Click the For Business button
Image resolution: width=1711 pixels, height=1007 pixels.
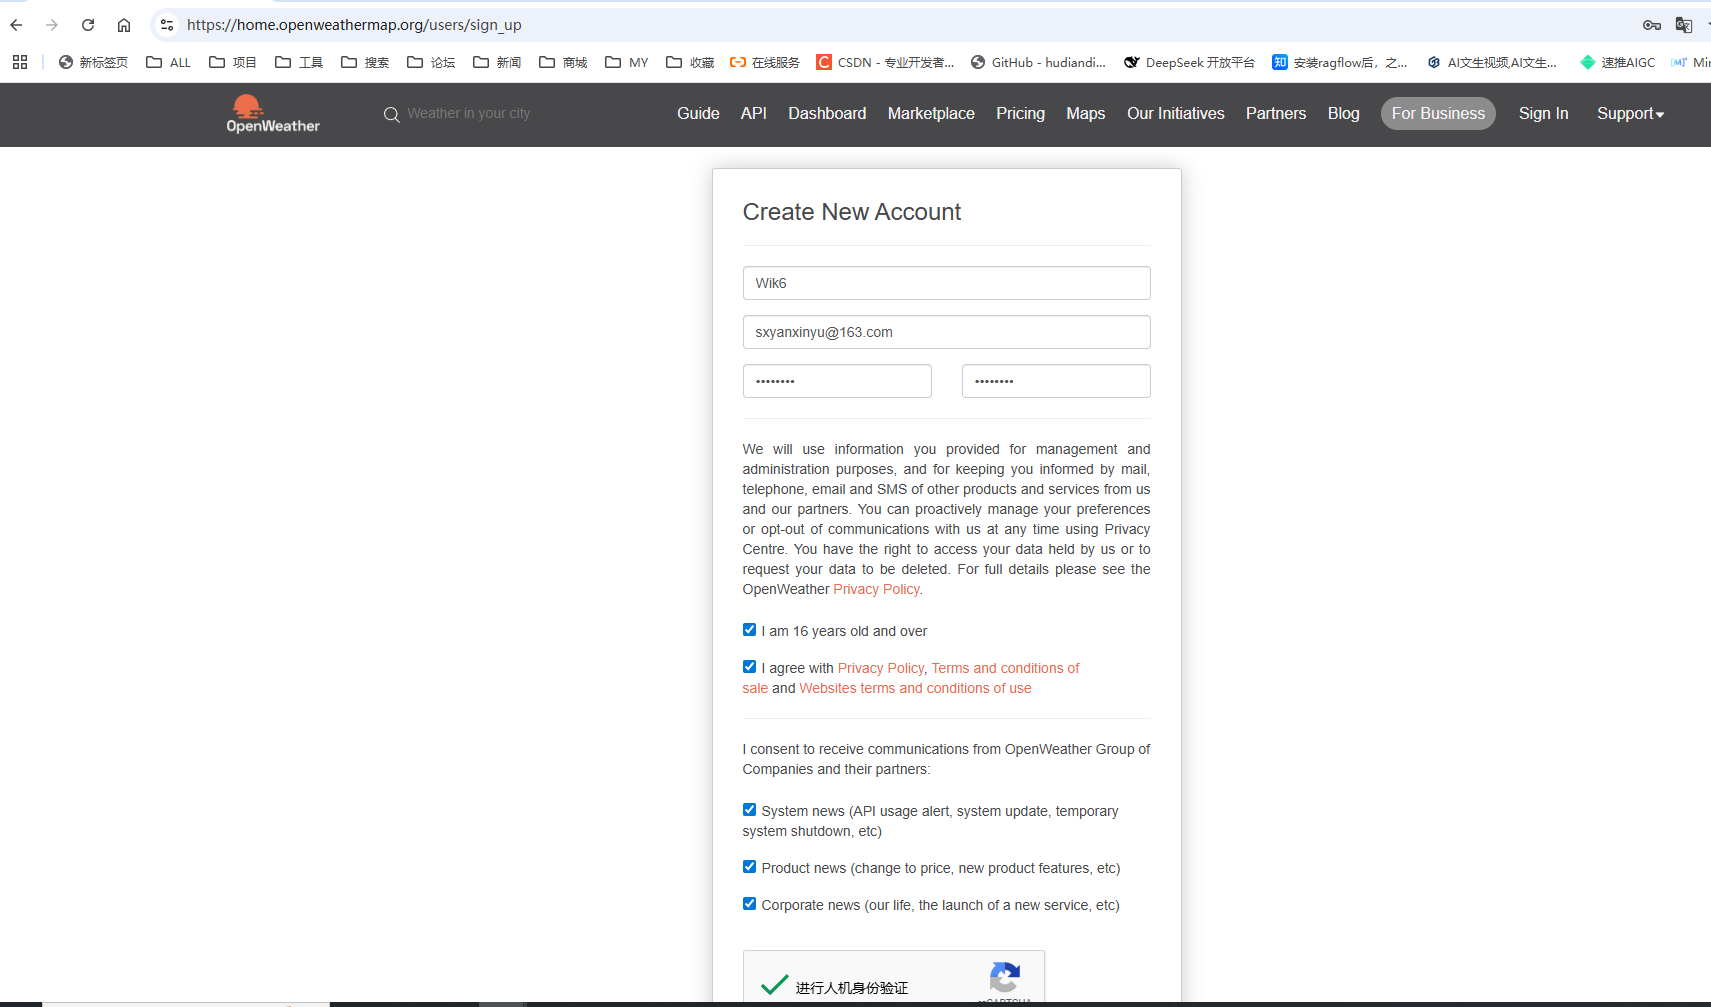(1438, 114)
